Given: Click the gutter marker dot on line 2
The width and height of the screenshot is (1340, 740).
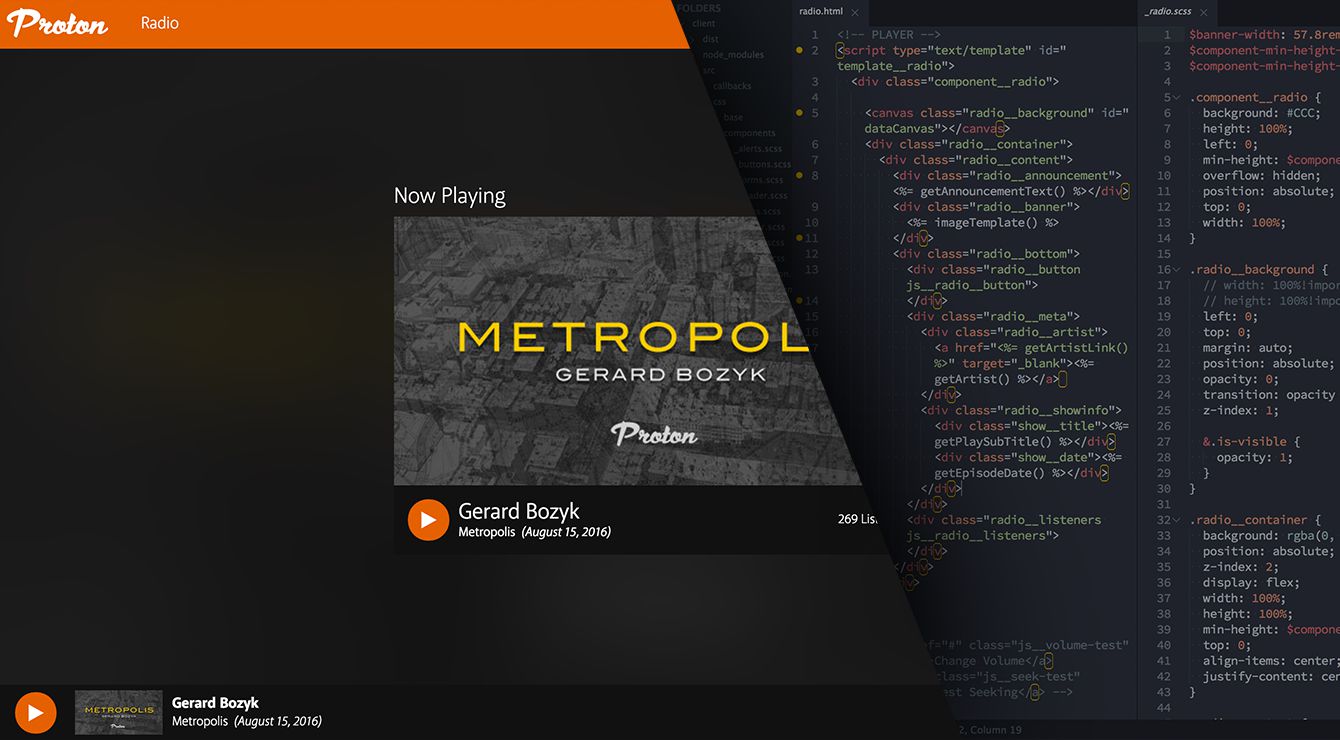Looking at the screenshot, I should point(798,50).
